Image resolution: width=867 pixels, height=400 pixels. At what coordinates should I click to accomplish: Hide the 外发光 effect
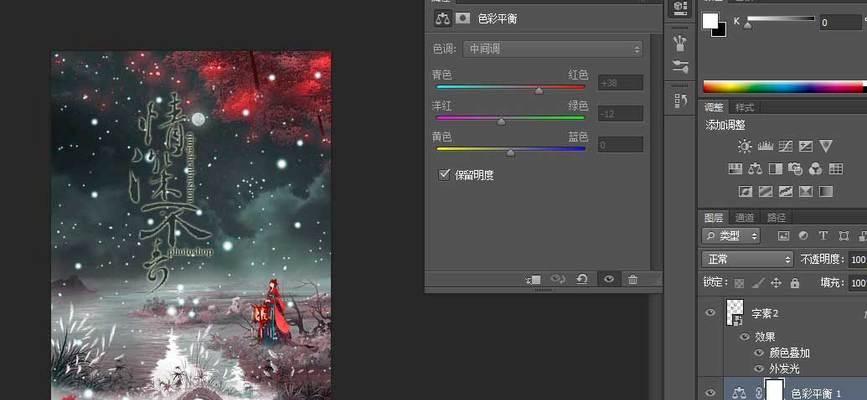[x=759, y=368]
